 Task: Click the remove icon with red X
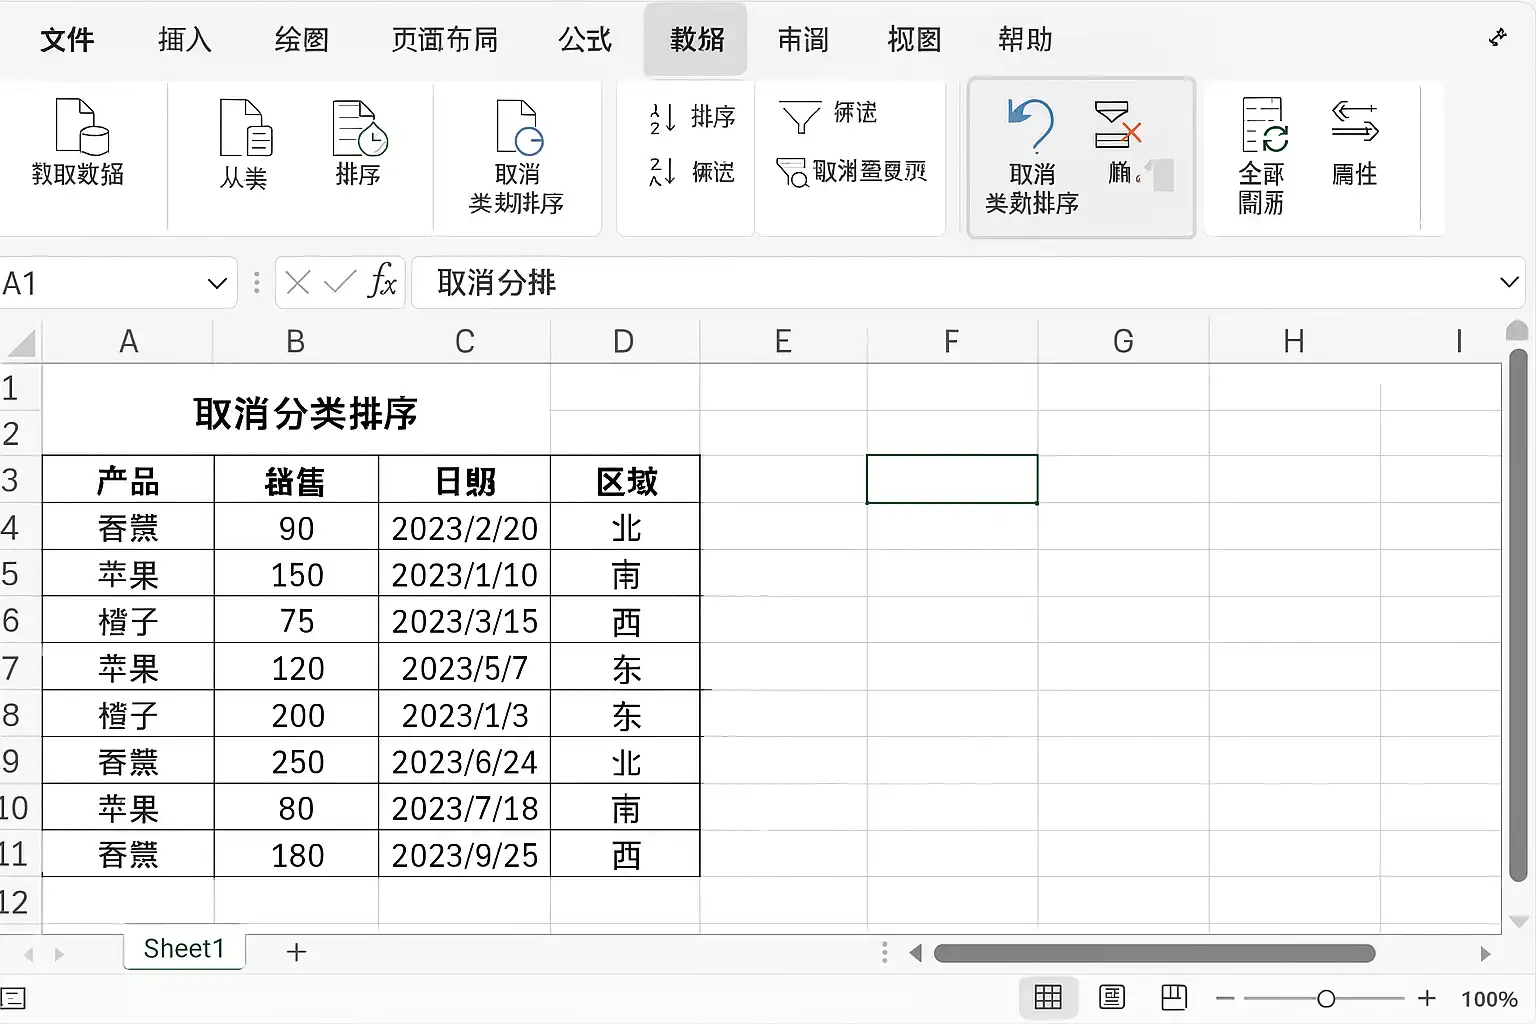[1117, 124]
